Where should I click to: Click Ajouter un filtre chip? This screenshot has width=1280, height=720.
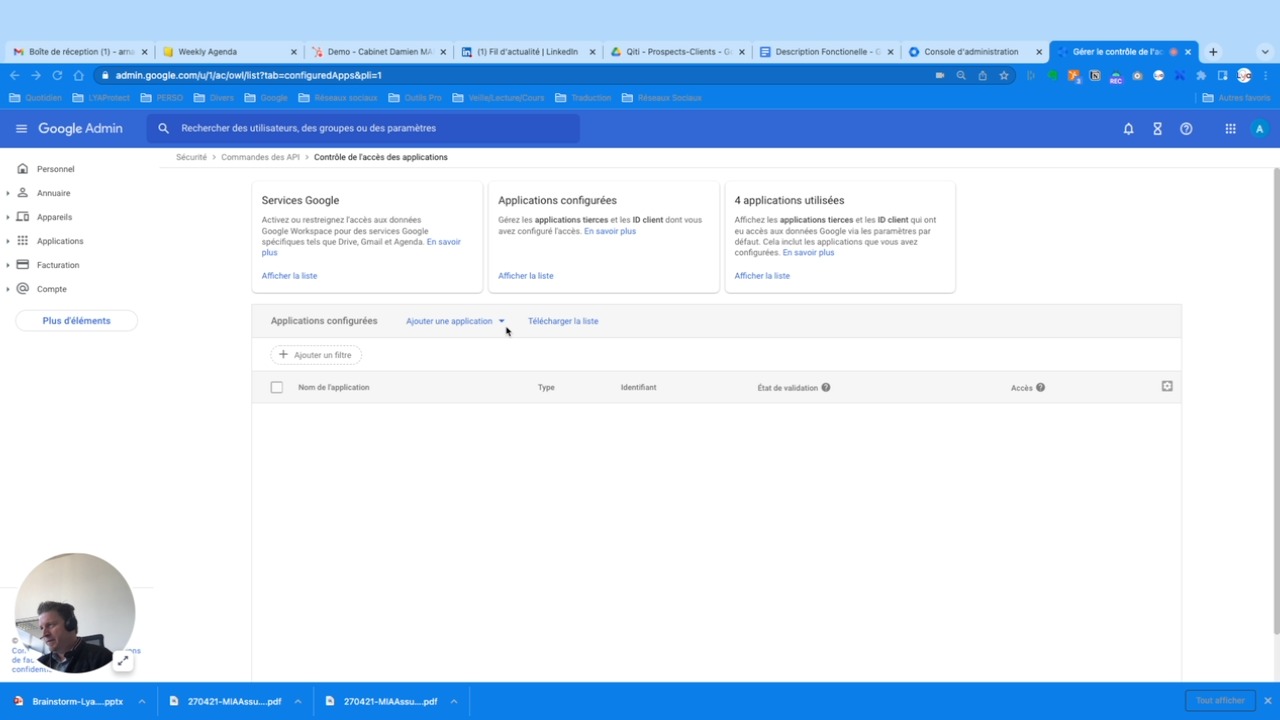click(316, 355)
